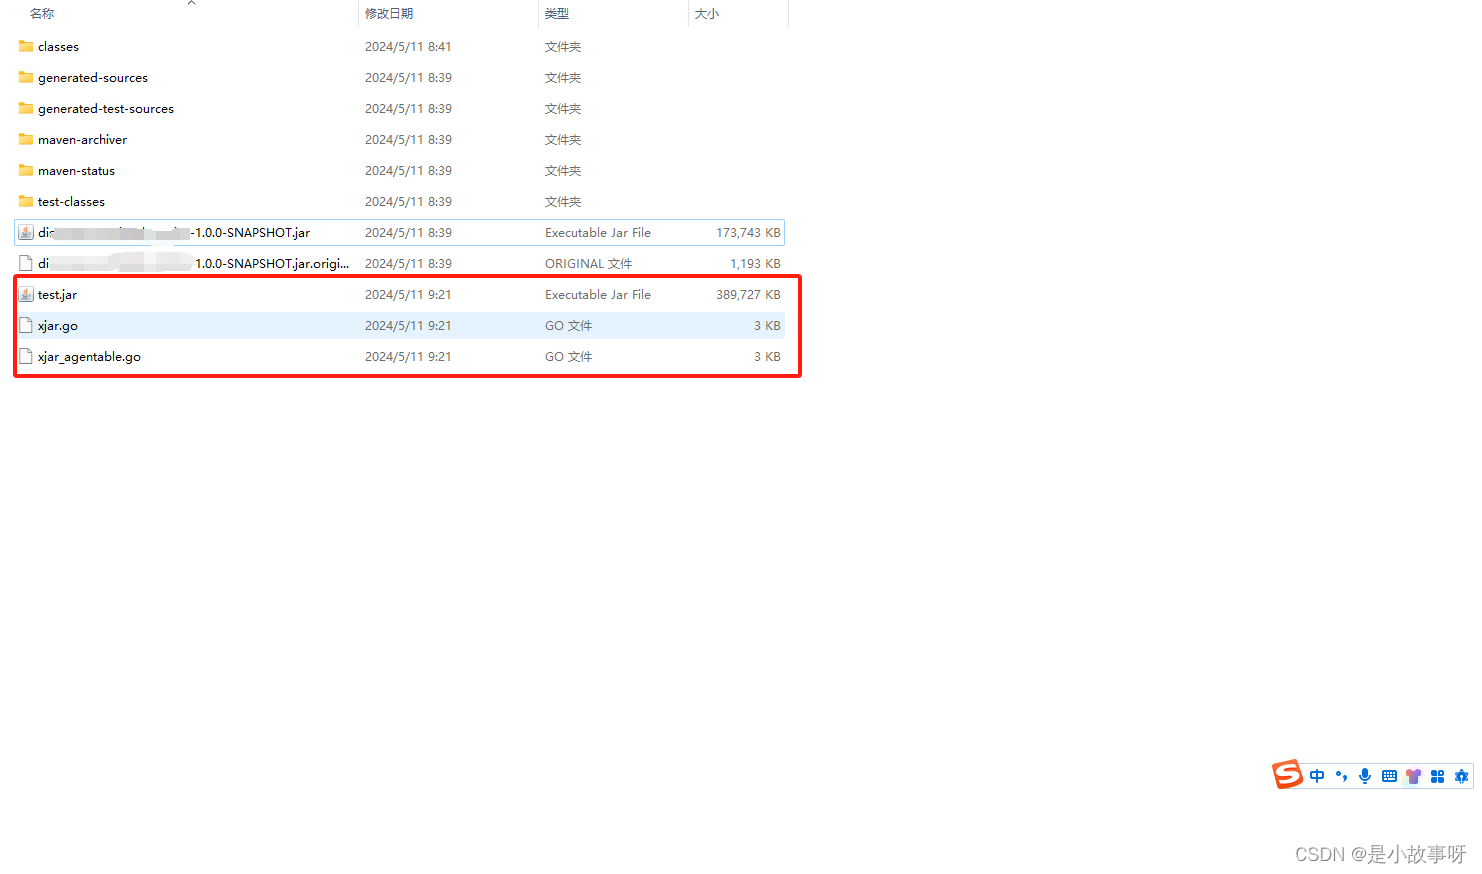Click the jar icon of the 173,743 KB SNAPSHOT.jar
Viewport: 1482px width, 874px height.
point(26,232)
